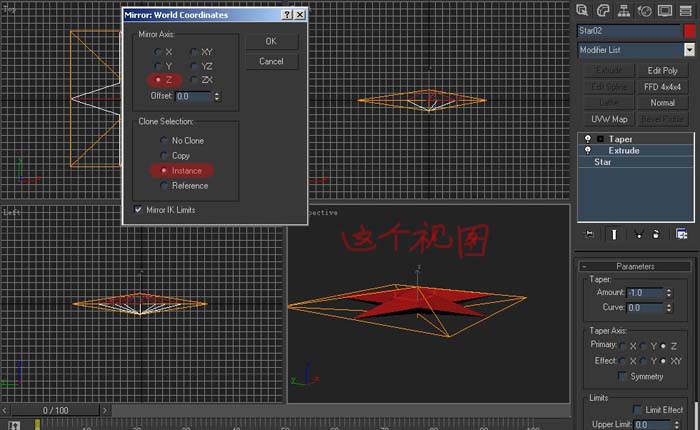Choose Instance clone option
The image size is (700, 430).
point(164,171)
